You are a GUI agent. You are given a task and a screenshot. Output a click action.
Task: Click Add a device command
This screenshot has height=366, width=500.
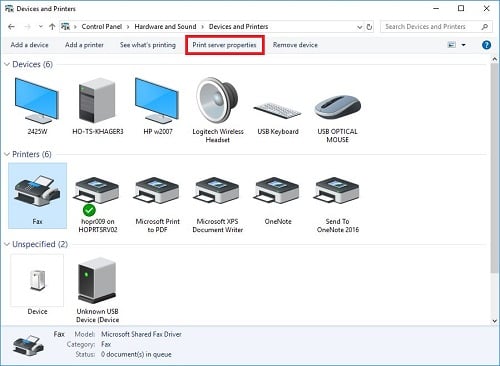point(30,45)
